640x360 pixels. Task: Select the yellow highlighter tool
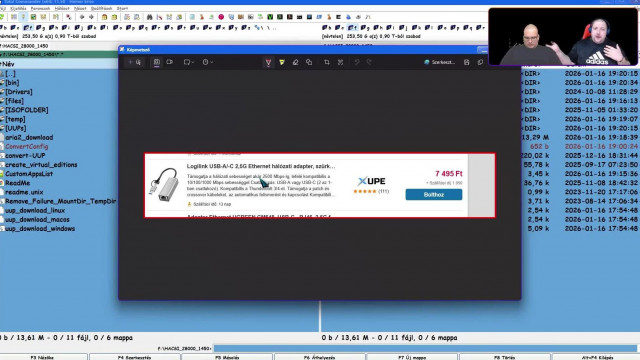click(282, 62)
